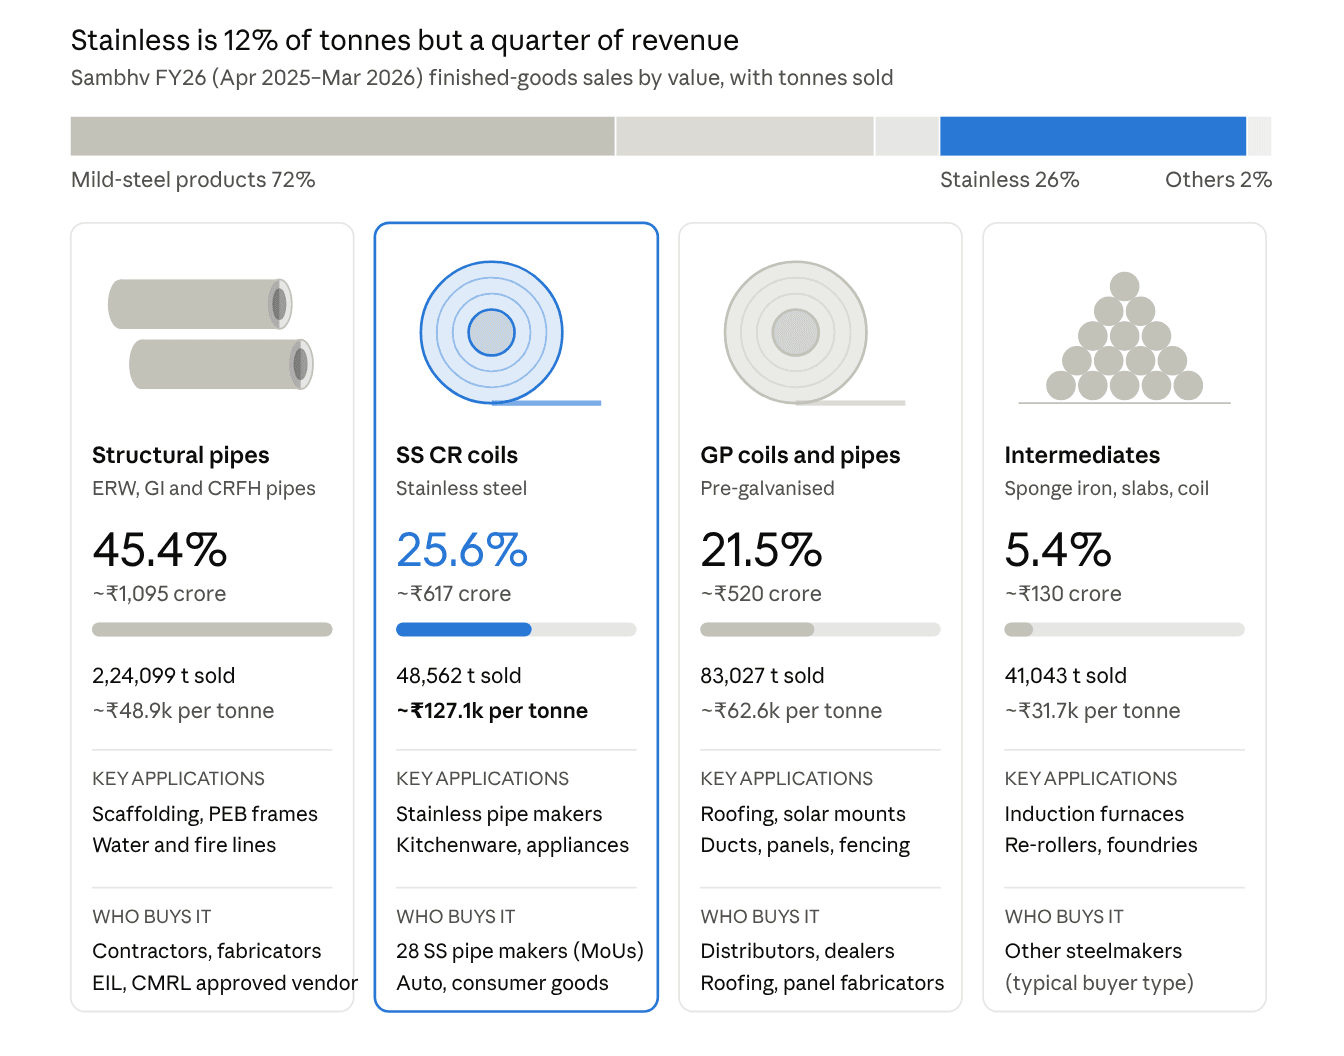Click the 'SS CR coils' card title

[457, 455]
